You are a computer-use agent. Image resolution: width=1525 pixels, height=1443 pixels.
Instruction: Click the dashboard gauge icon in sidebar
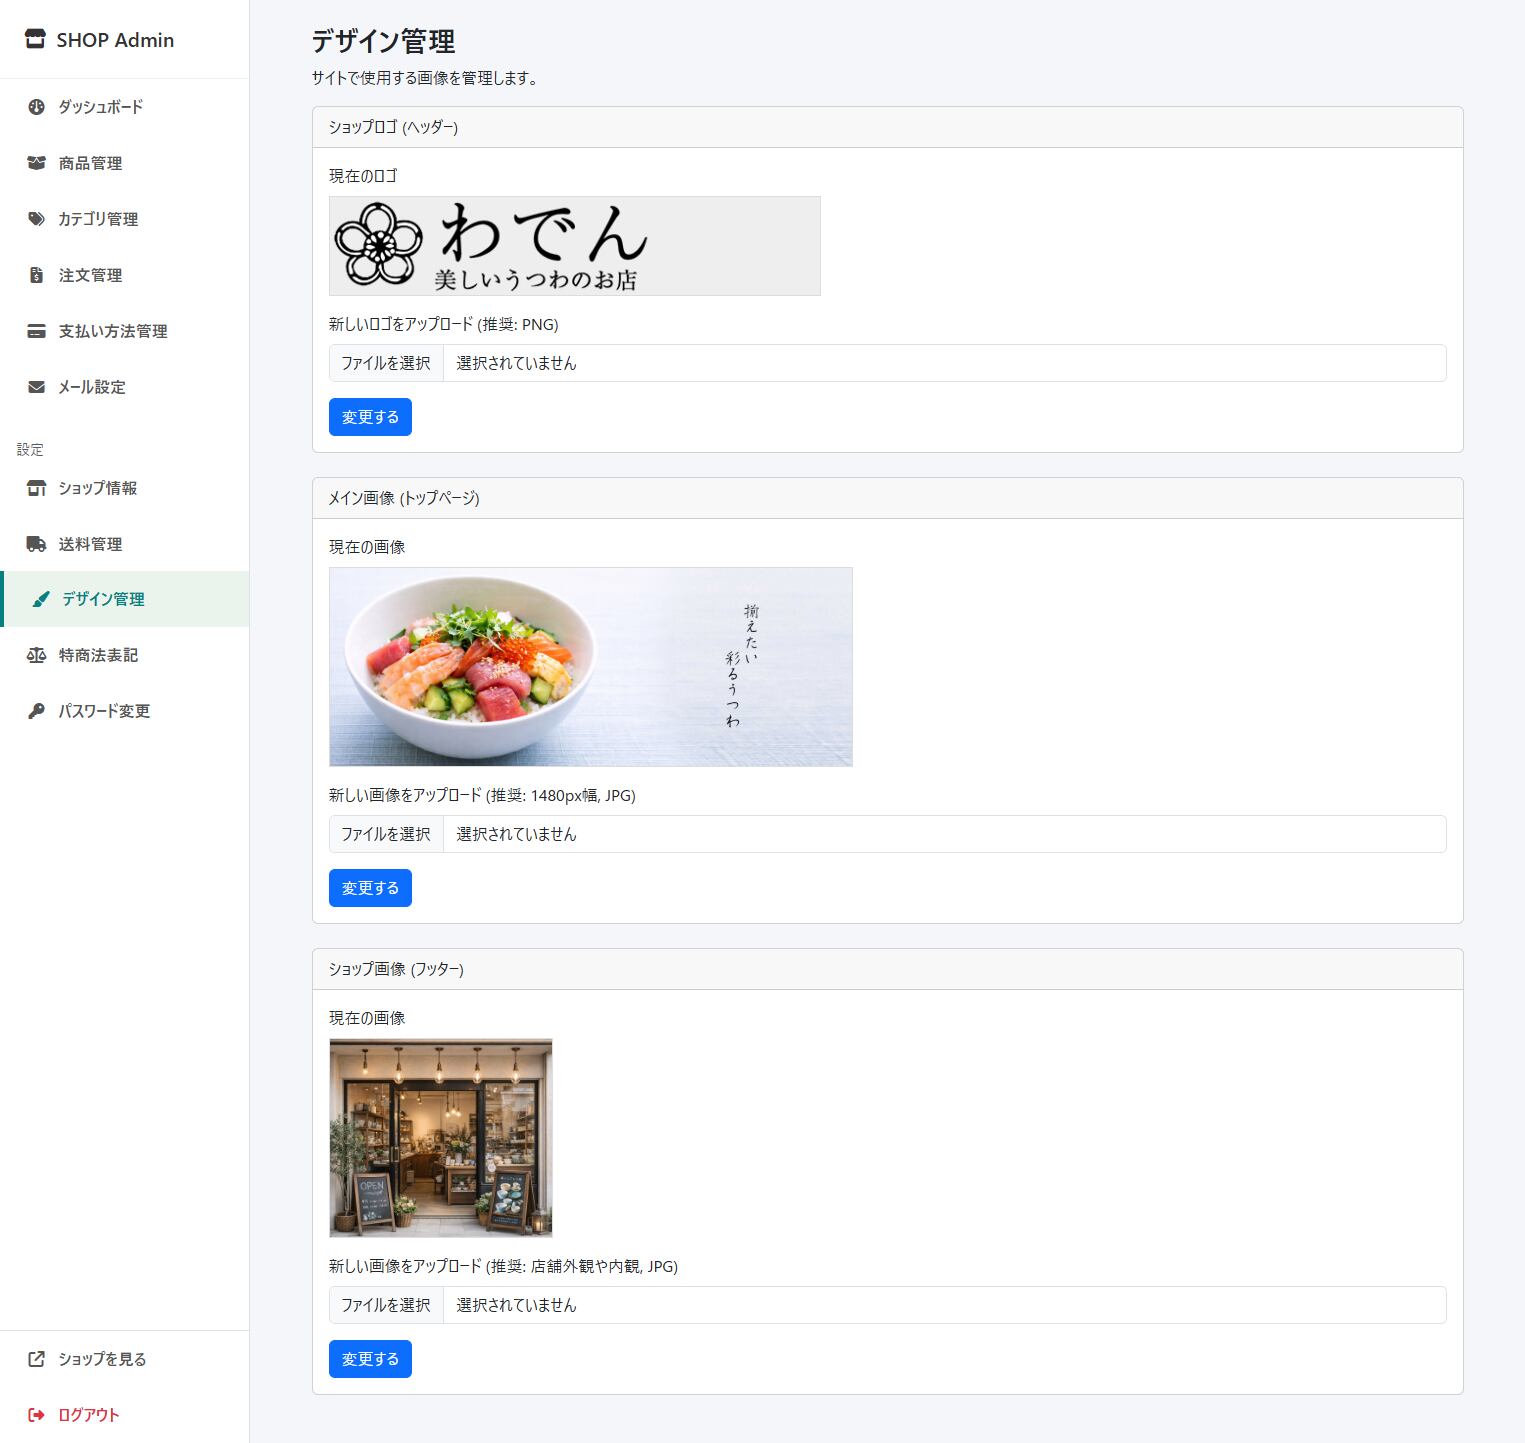pos(36,107)
